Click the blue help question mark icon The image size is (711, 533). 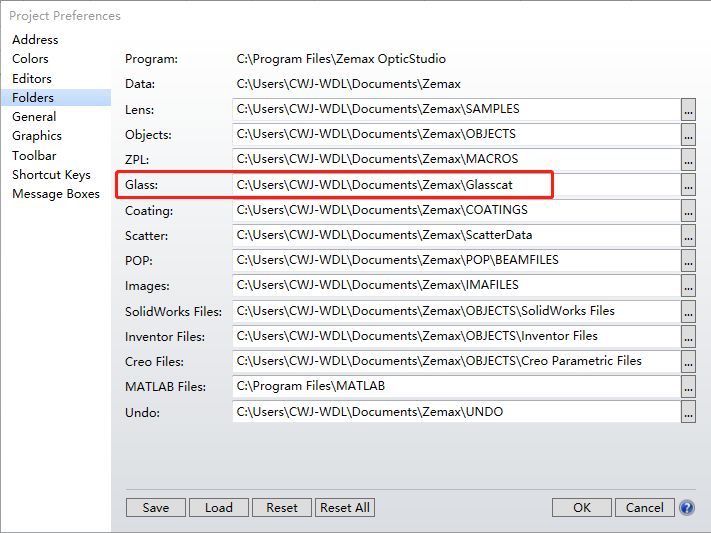[687, 508]
